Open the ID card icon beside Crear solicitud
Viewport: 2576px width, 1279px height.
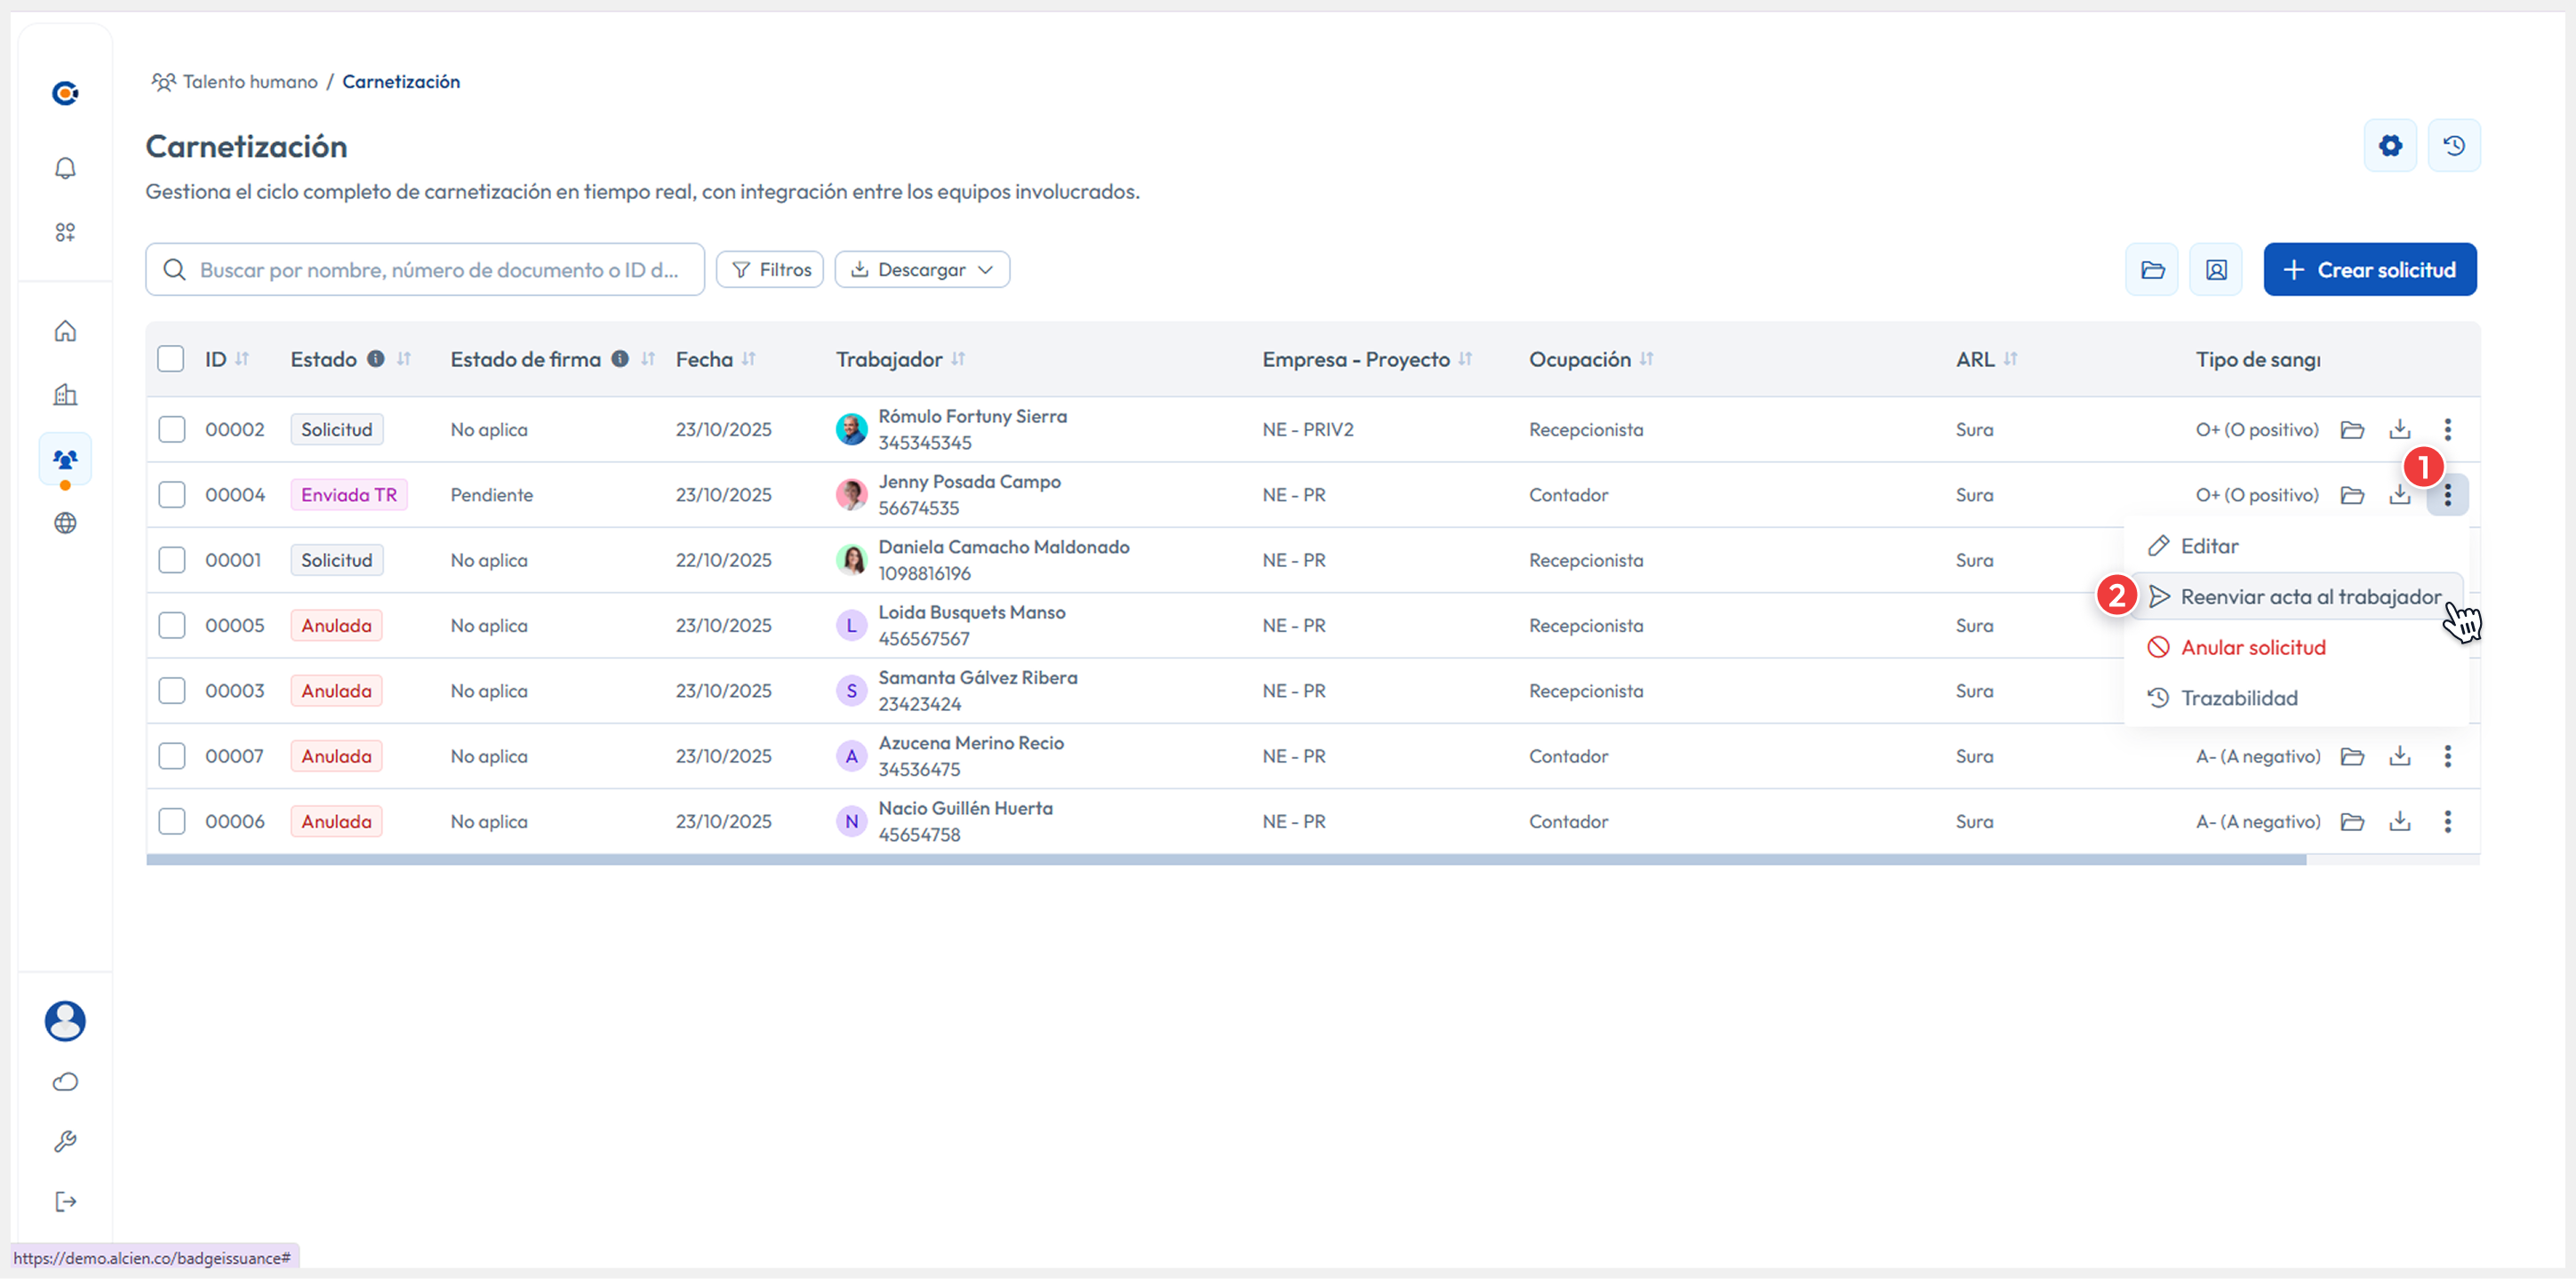tap(2216, 270)
